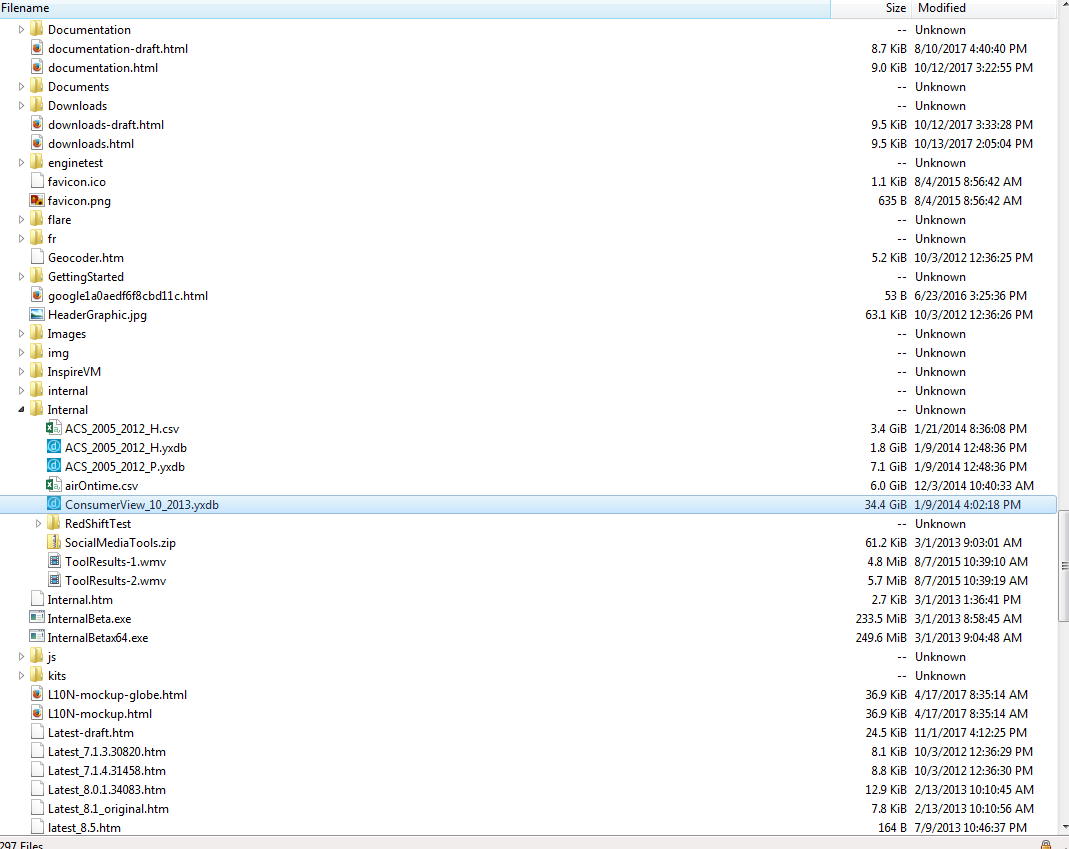1069x849 pixels.
Task: Expand the kits folder
Action: point(20,675)
